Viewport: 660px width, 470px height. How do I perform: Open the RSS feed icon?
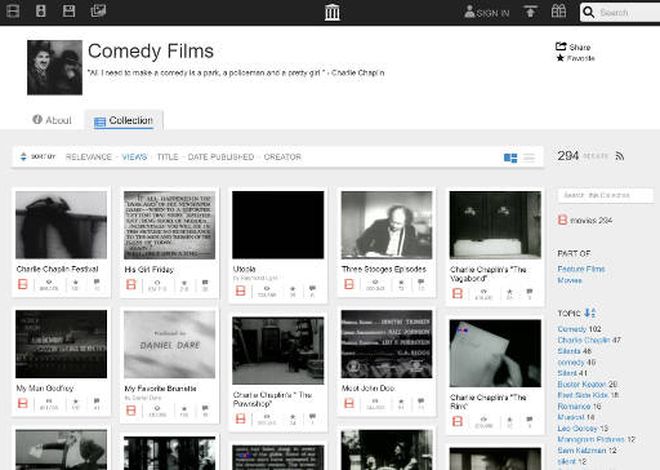point(620,156)
